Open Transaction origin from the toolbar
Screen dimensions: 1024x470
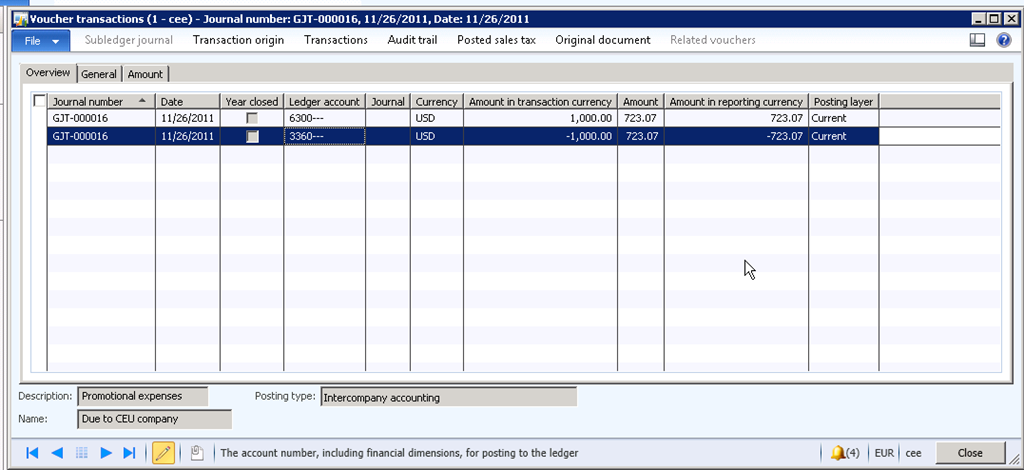(238, 40)
